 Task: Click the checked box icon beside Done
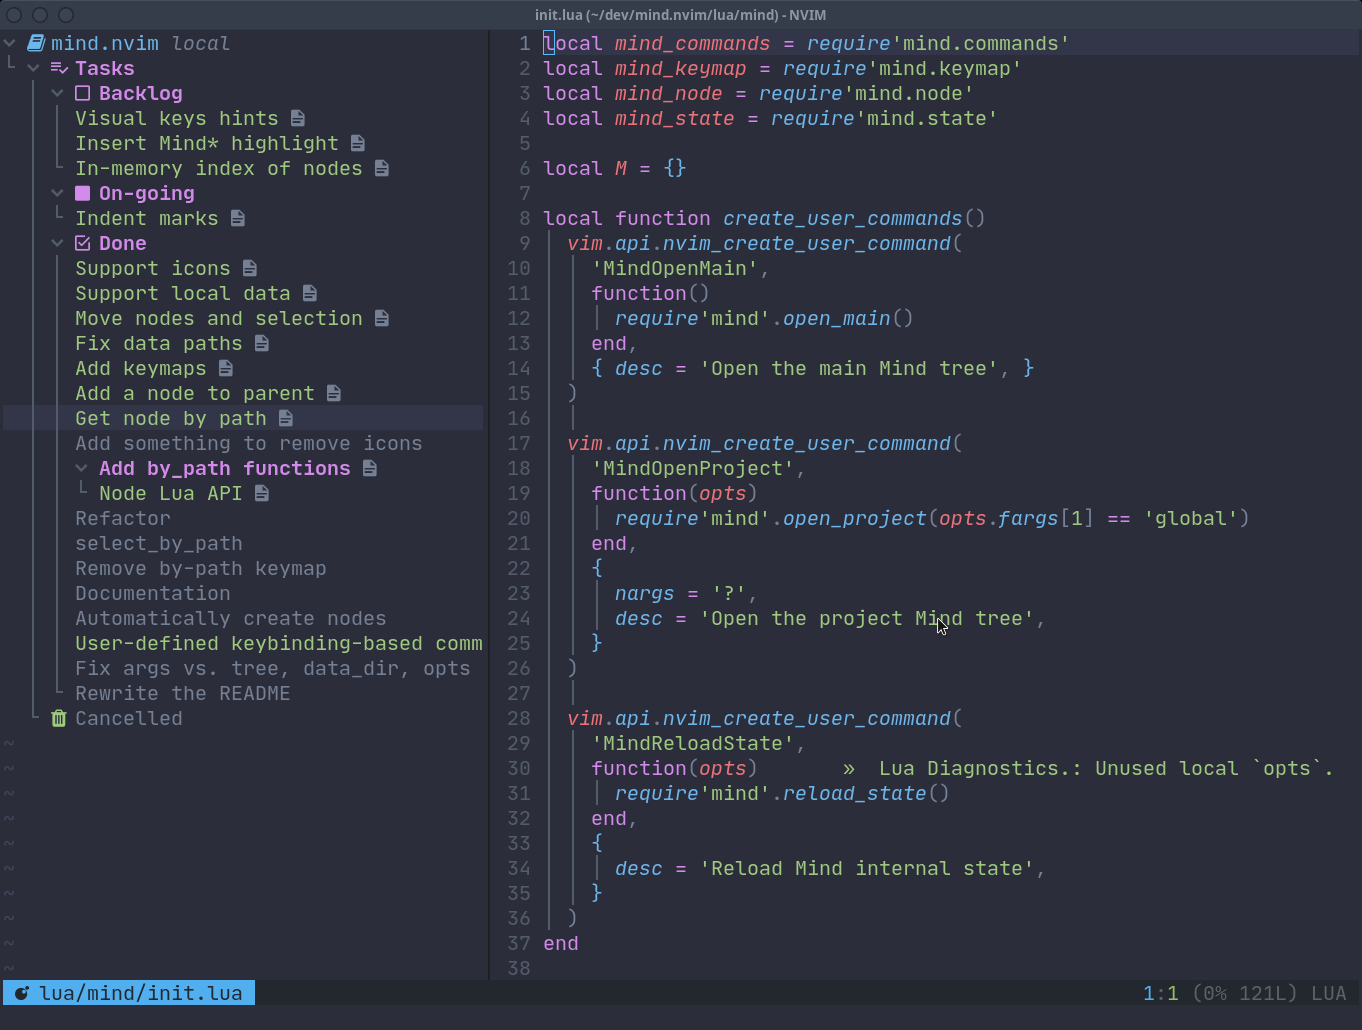[83, 243]
